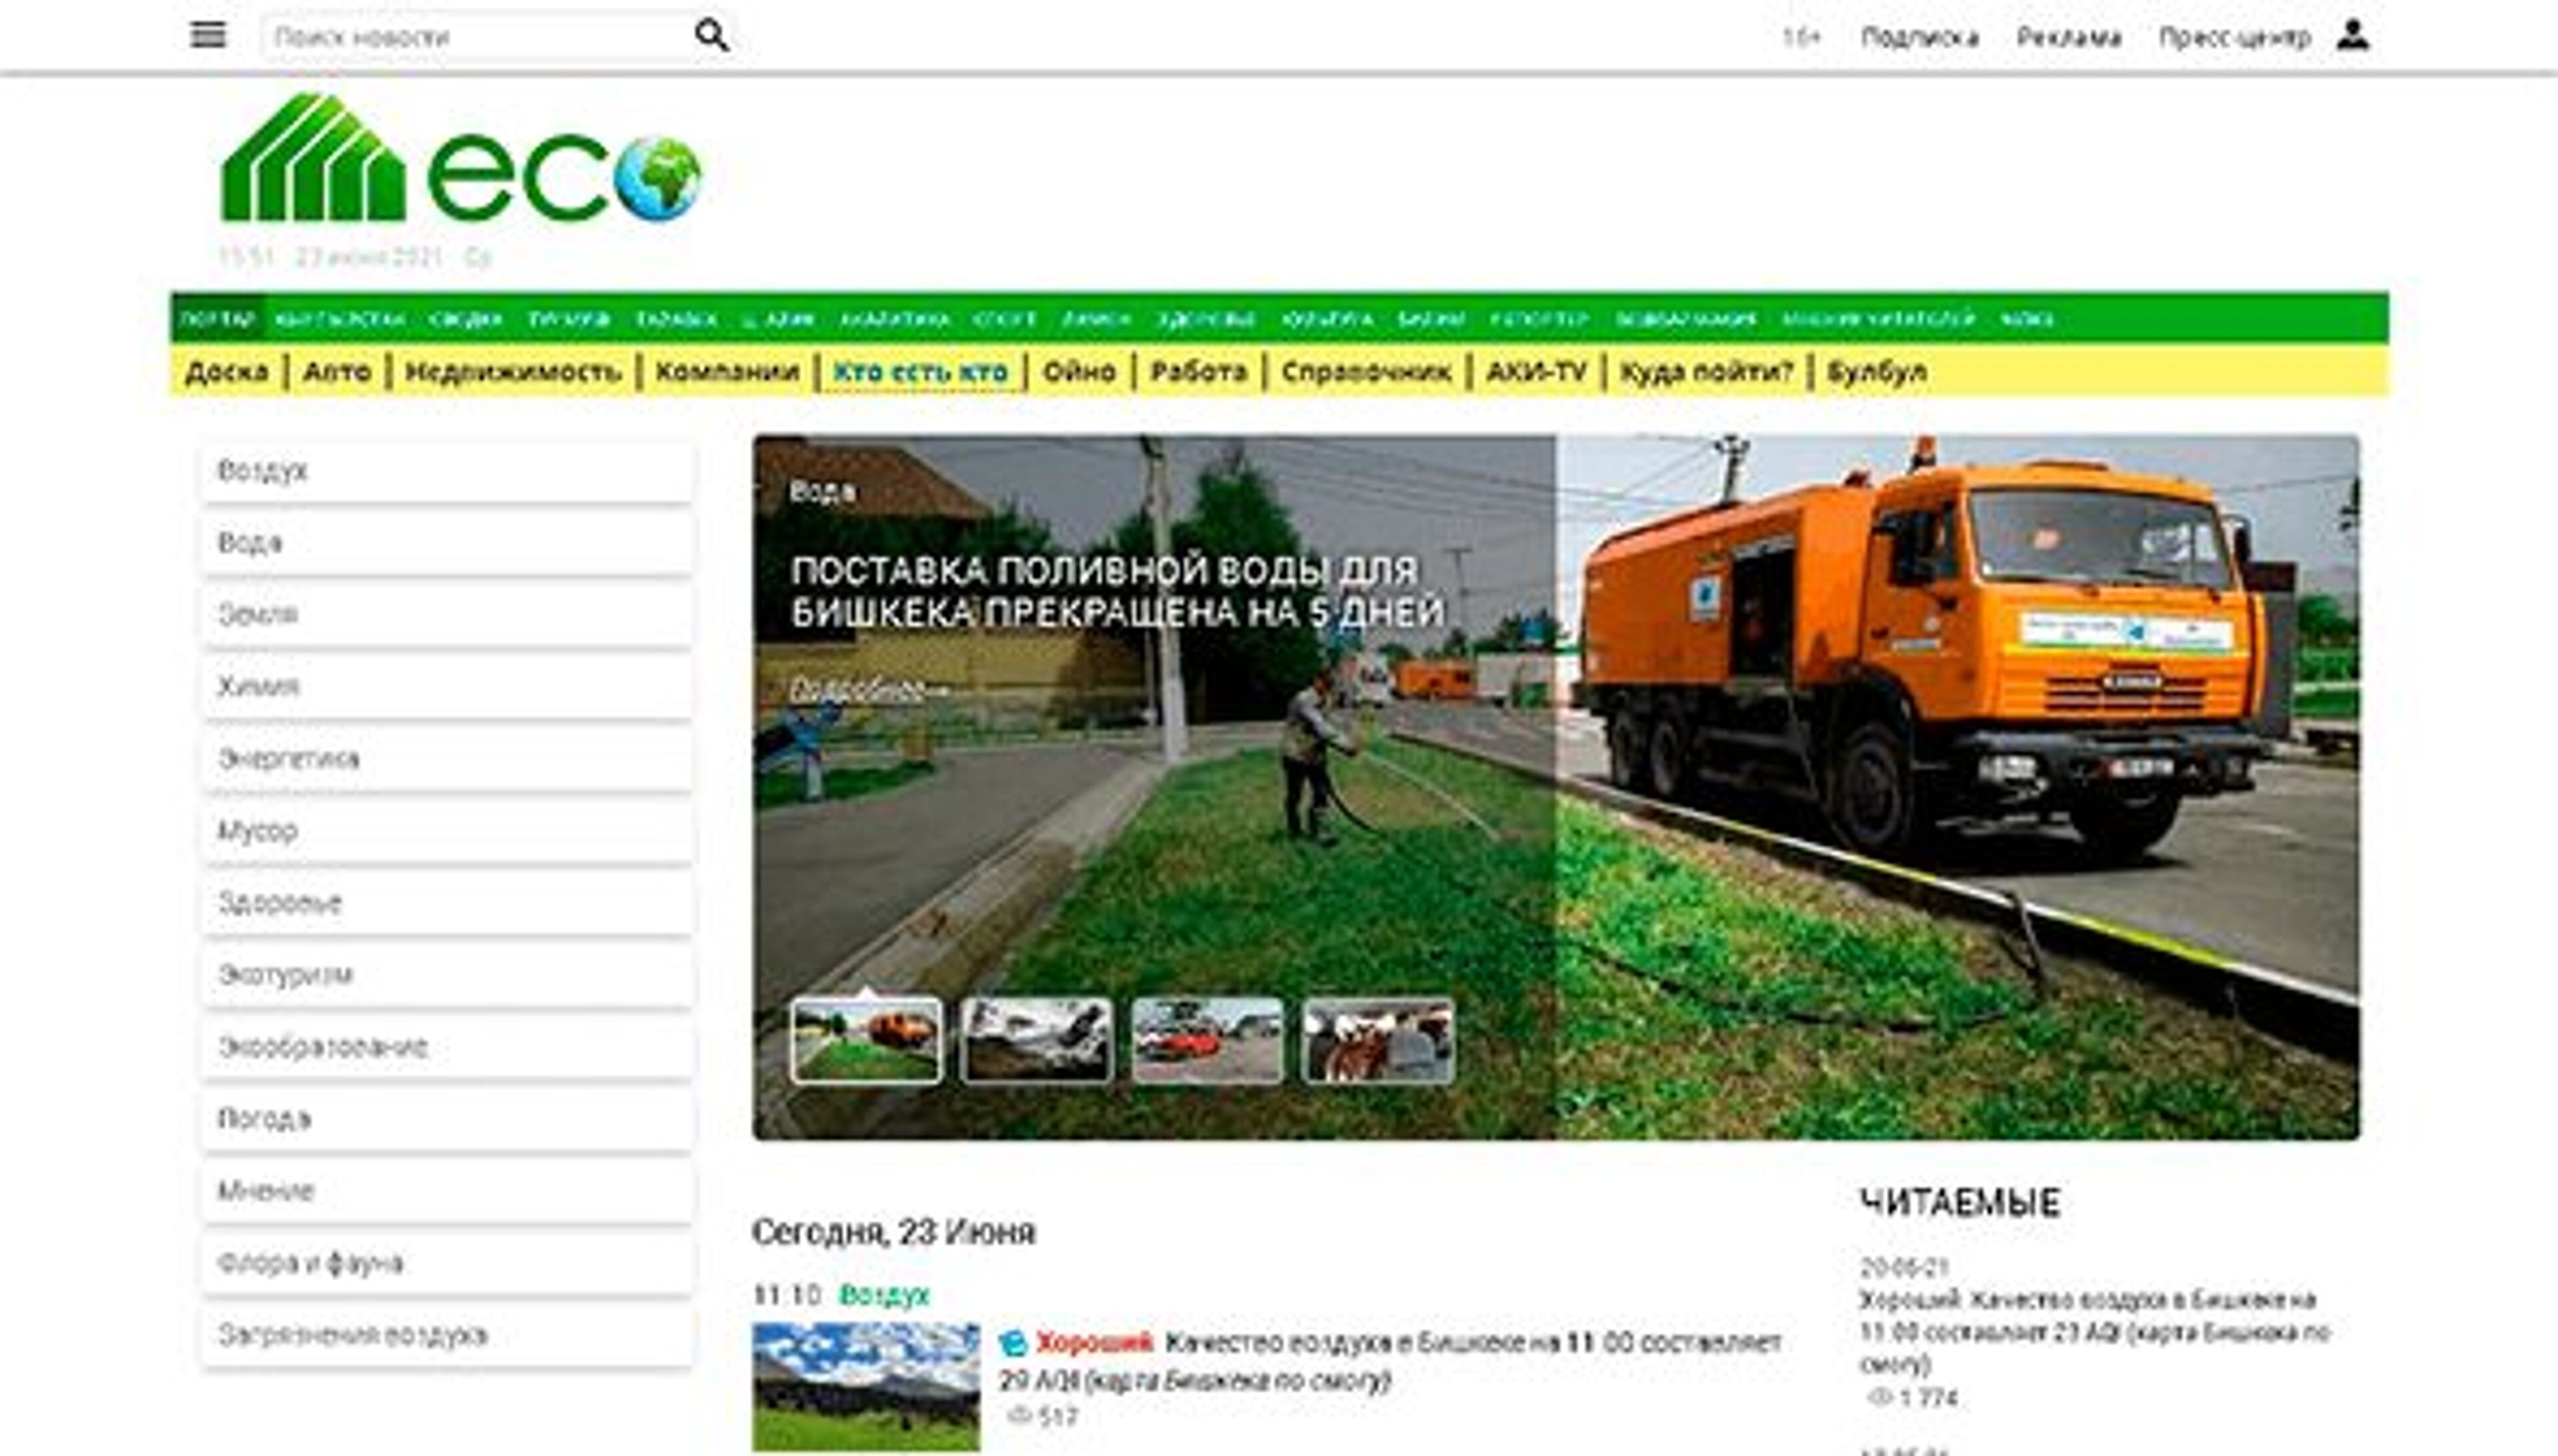Select 'СПОРТ' in the green navigation bar
The width and height of the screenshot is (2558, 1456).
[1003, 318]
